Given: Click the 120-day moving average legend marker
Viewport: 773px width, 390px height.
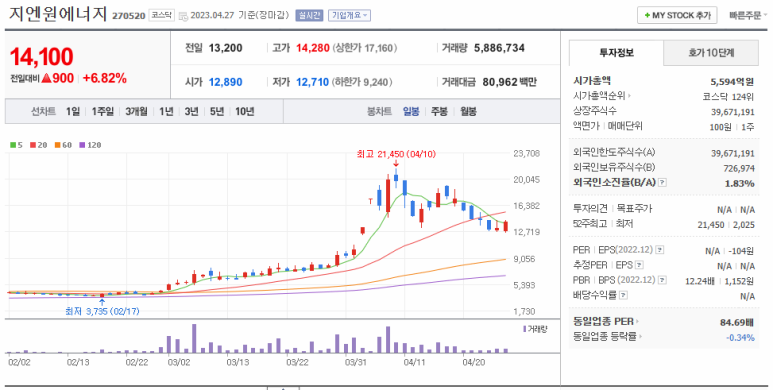Looking at the screenshot, I should tap(82, 145).
